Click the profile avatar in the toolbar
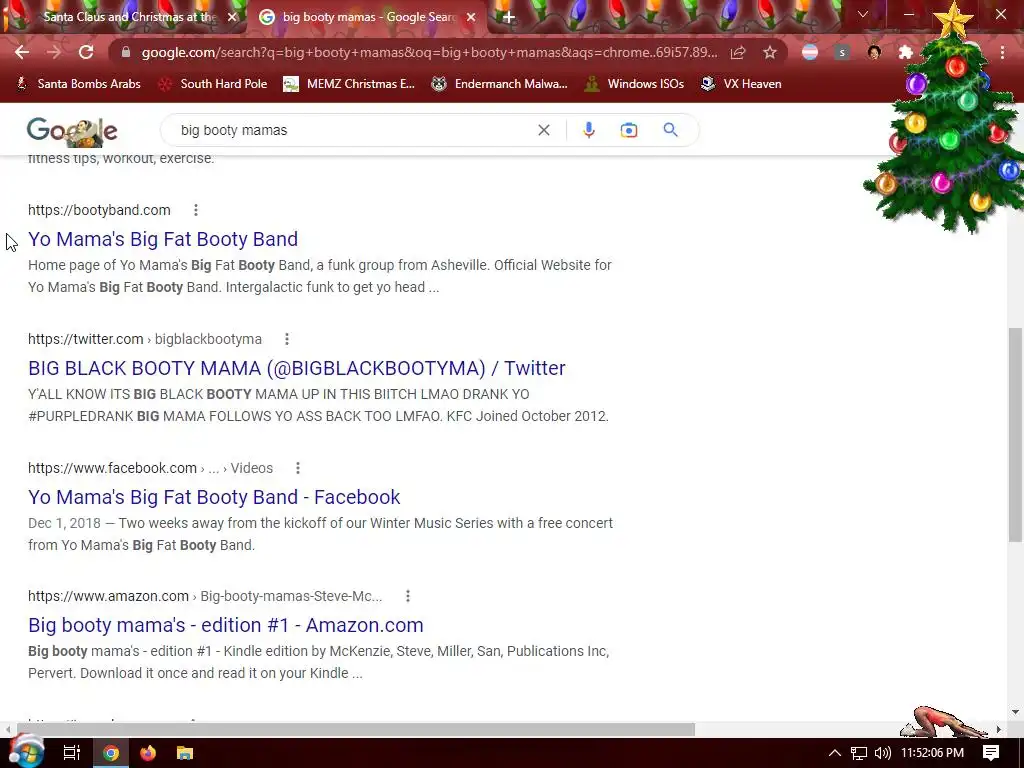This screenshot has height=768, width=1024. point(874,52)
